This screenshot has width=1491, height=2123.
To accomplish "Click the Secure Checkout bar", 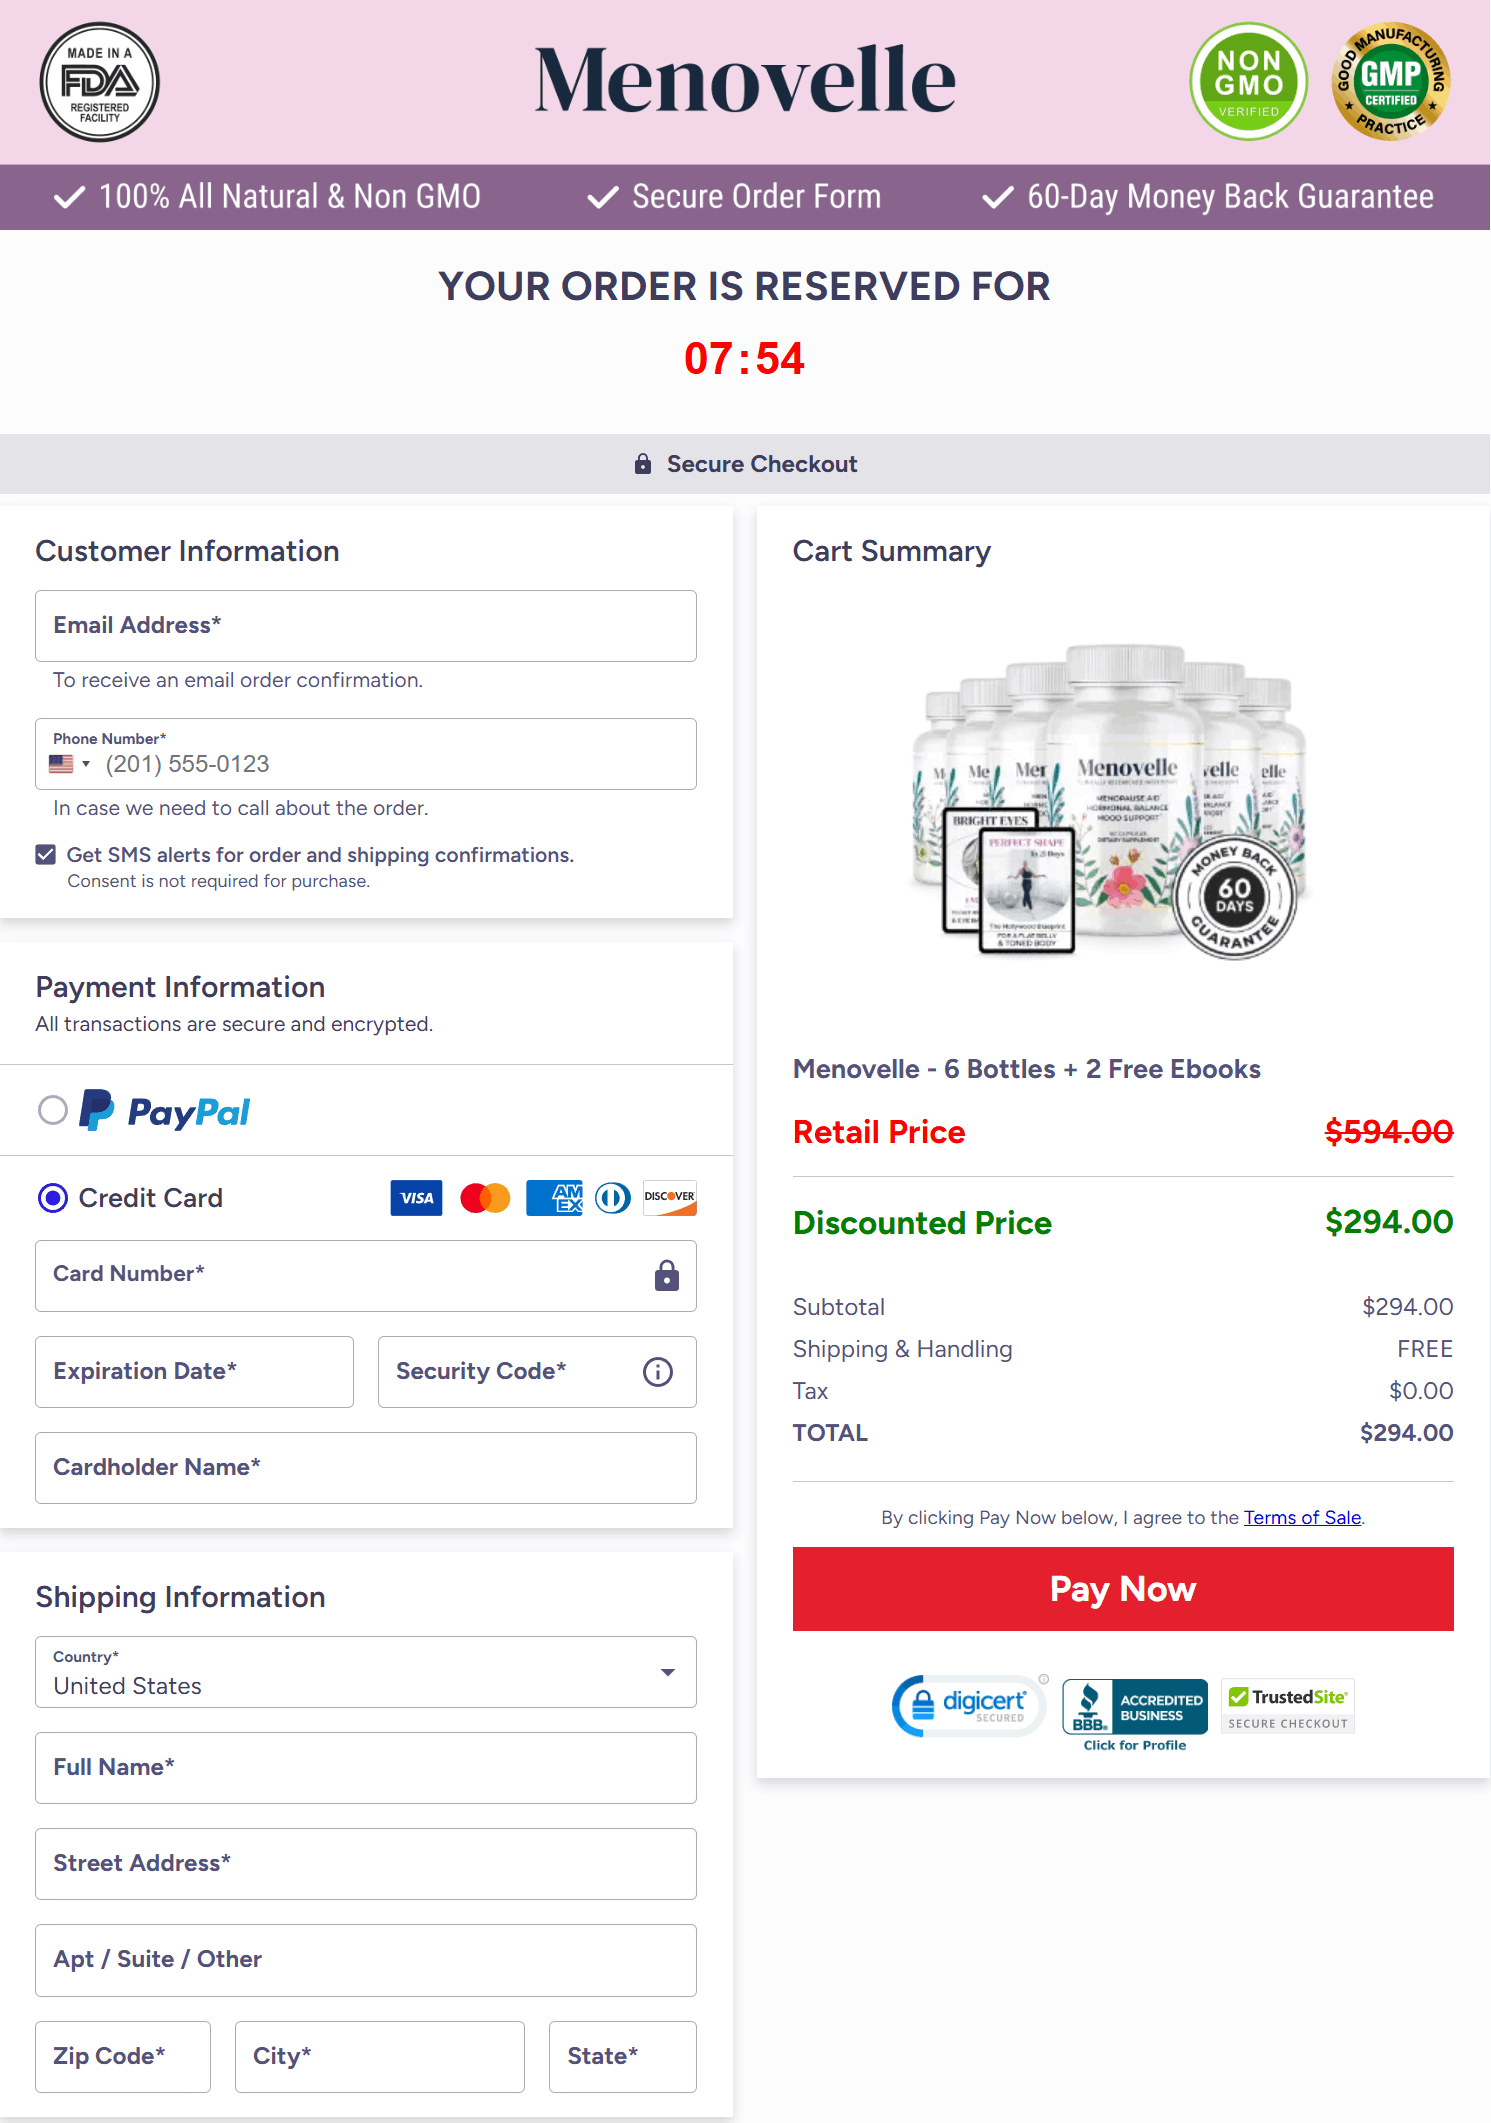I will pyautogui.click(x=745, y=463).
